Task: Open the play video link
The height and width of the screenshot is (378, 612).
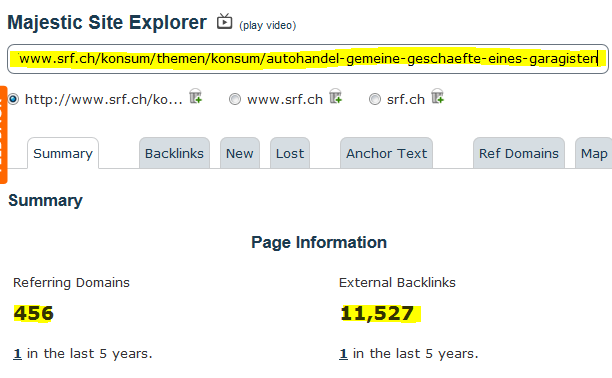Action: tap(268, 25)
